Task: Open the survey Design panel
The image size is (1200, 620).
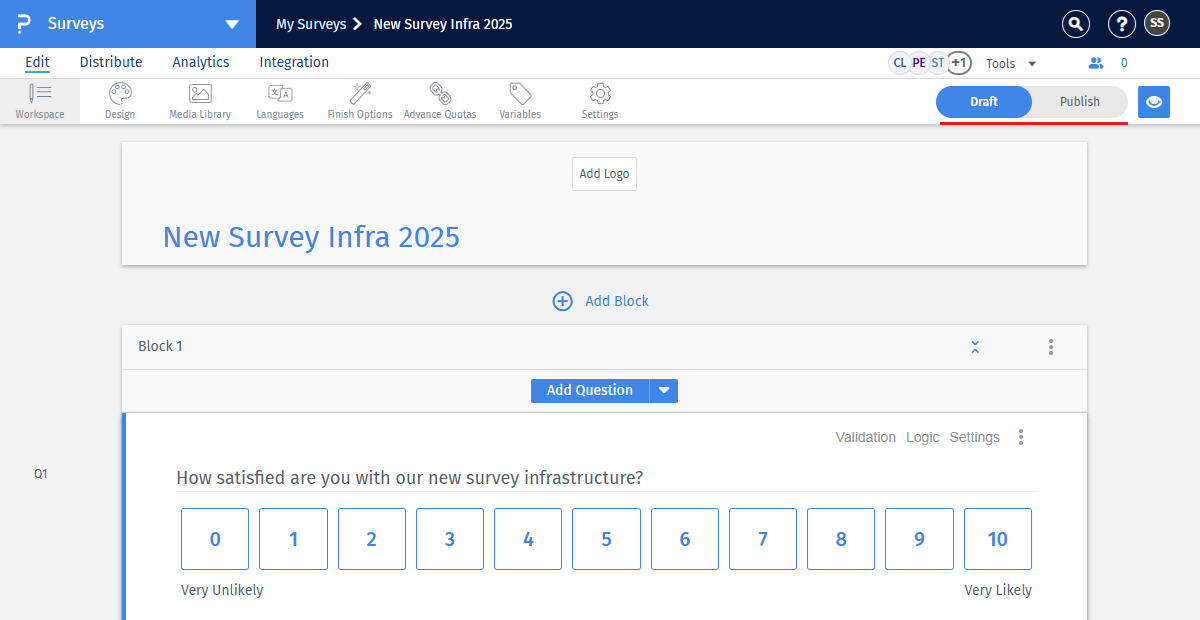Action: pos(119,100)
